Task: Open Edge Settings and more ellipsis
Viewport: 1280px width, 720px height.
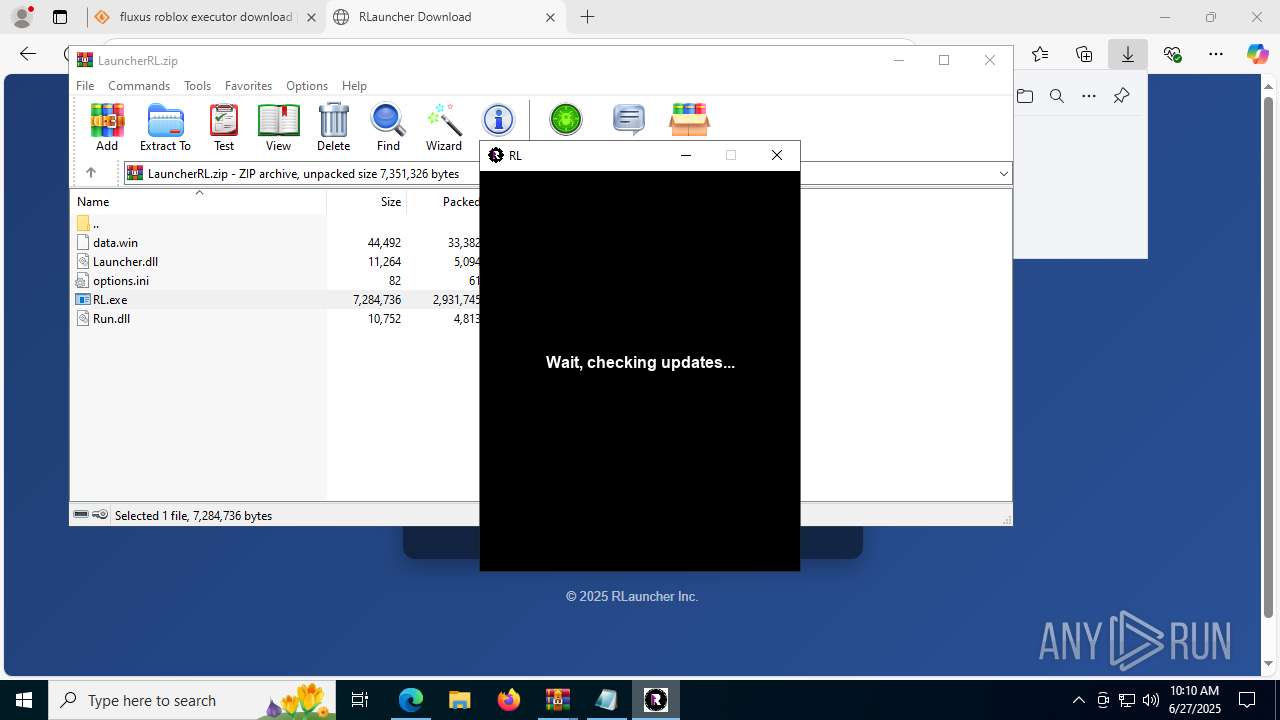Action: pos(1216,54)
